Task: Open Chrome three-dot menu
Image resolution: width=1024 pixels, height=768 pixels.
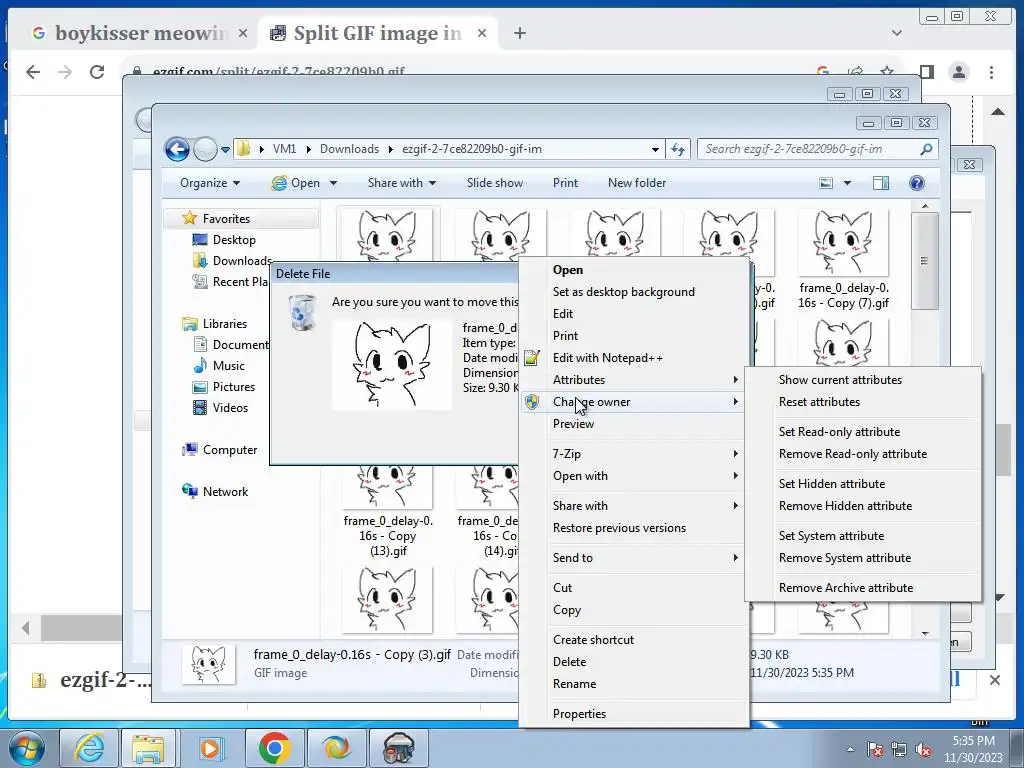Action: click(991, 72)
